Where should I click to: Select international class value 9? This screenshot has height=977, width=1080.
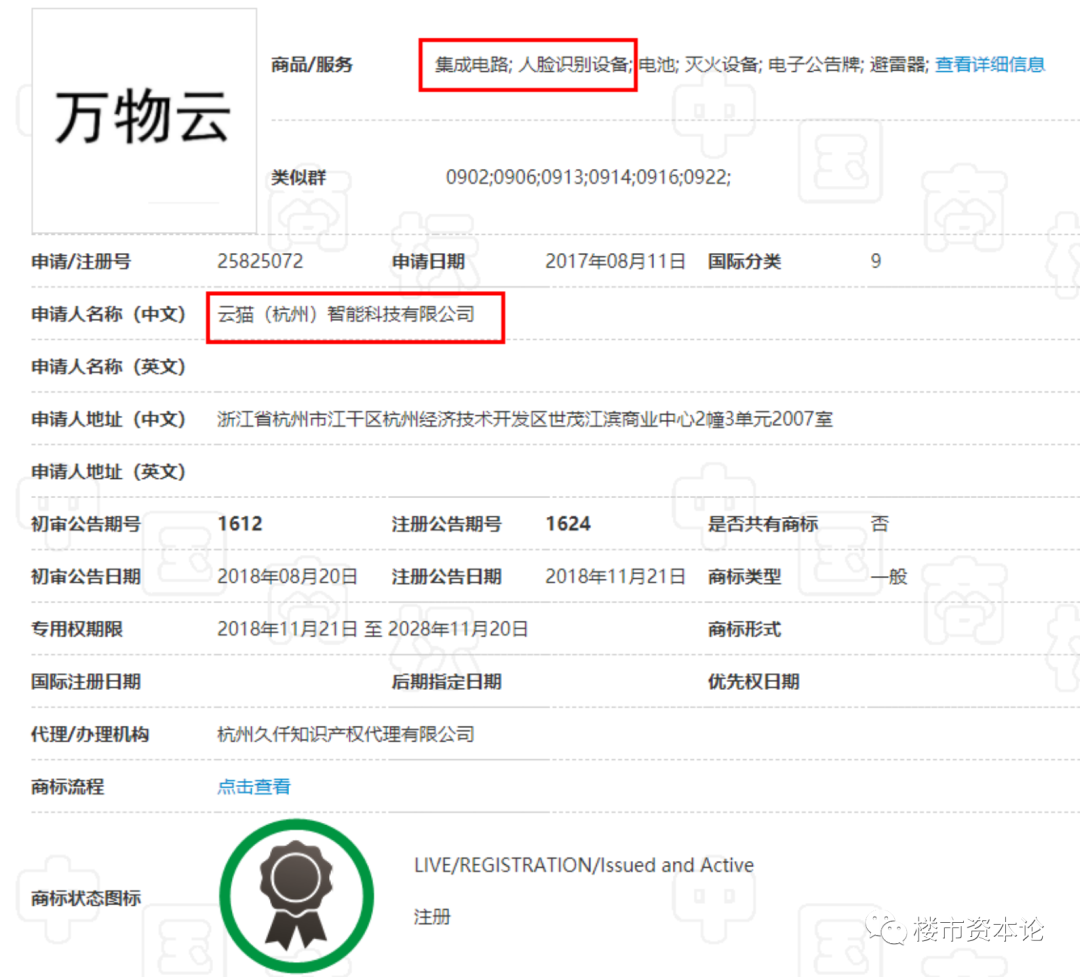(x=875, y=261)
